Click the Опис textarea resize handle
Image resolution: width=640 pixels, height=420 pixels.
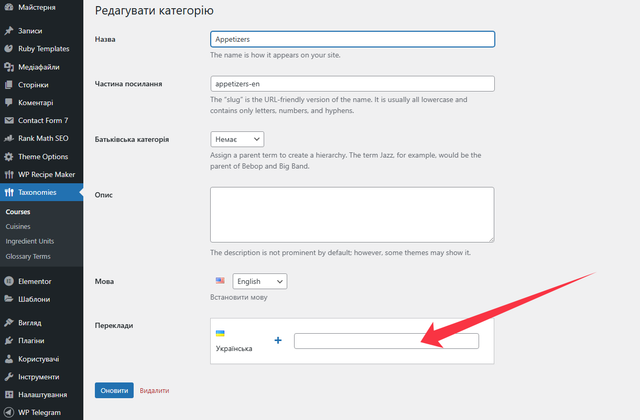coord(491,239)
